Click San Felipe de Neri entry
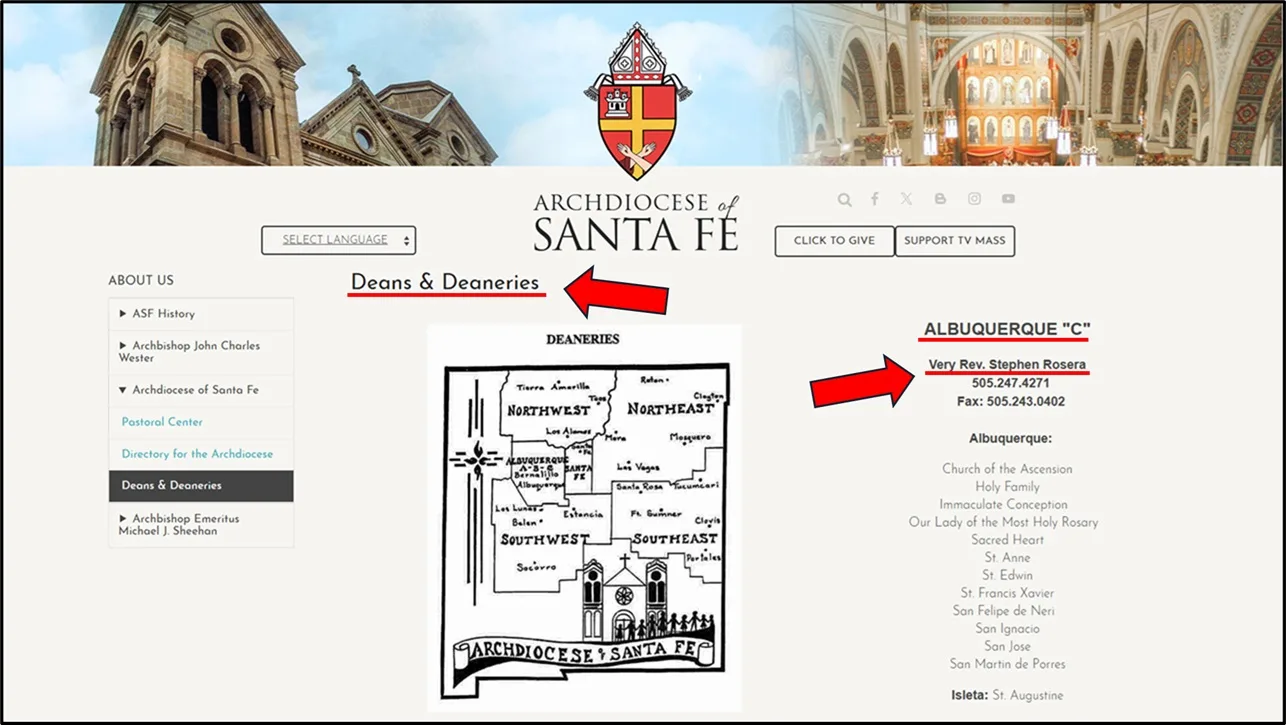 point(1003,611)
